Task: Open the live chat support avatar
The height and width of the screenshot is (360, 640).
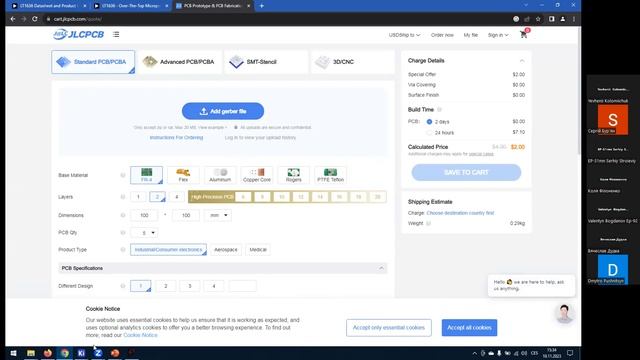Action: [x=564, y=313]
